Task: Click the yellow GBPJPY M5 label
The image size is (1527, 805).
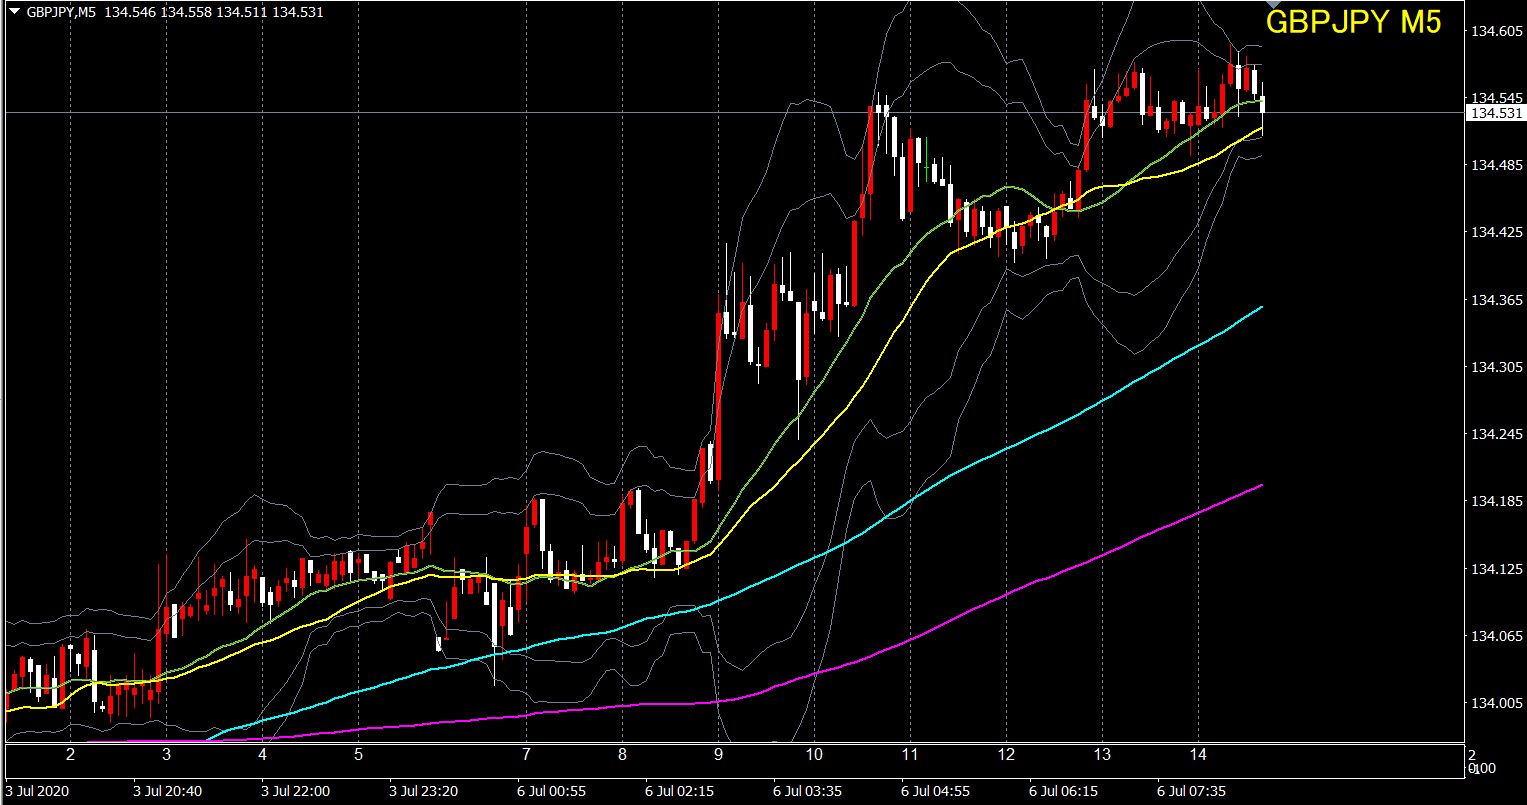Action: [x=1353, y=24]
